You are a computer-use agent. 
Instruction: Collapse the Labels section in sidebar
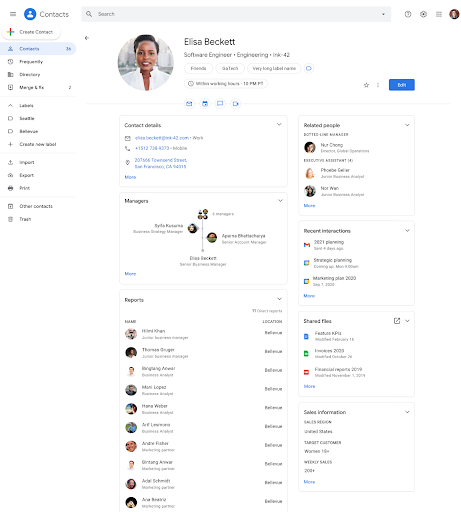(11, 106)
